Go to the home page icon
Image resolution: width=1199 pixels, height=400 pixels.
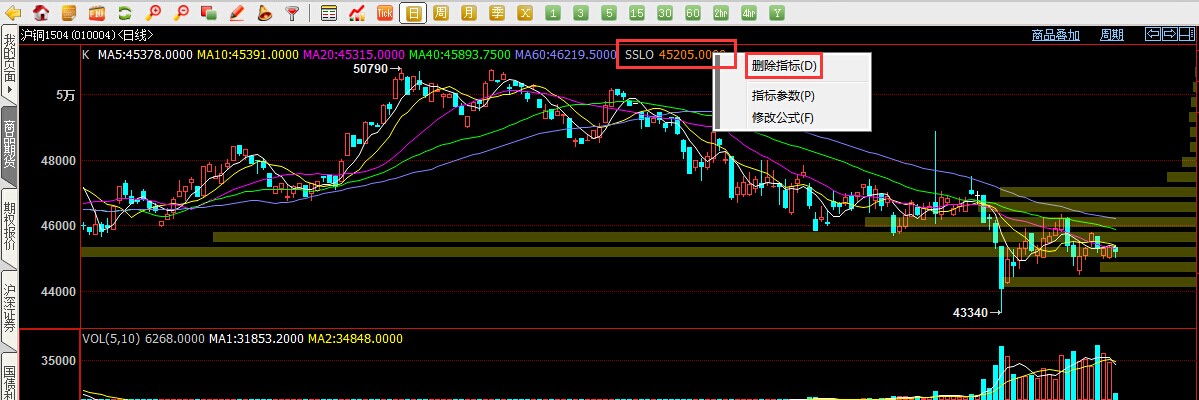(41, 13)
